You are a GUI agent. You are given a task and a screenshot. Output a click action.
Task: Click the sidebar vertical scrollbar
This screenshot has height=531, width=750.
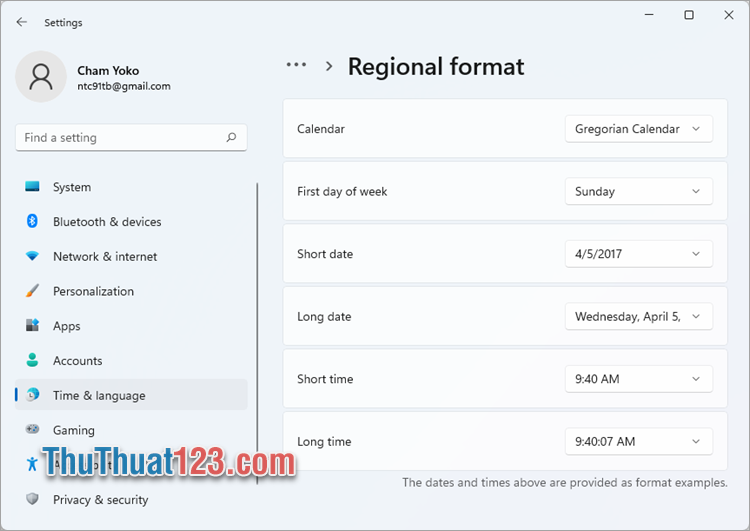click(x=257, y=333)
